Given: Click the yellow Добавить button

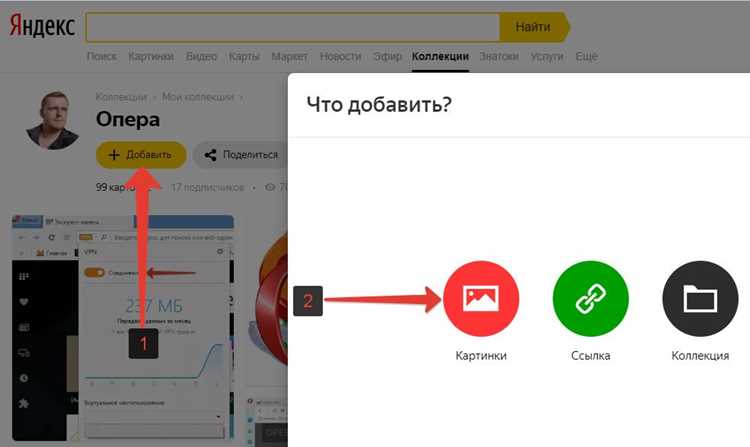Looking at the screenshot, I should tap(141, 155).
